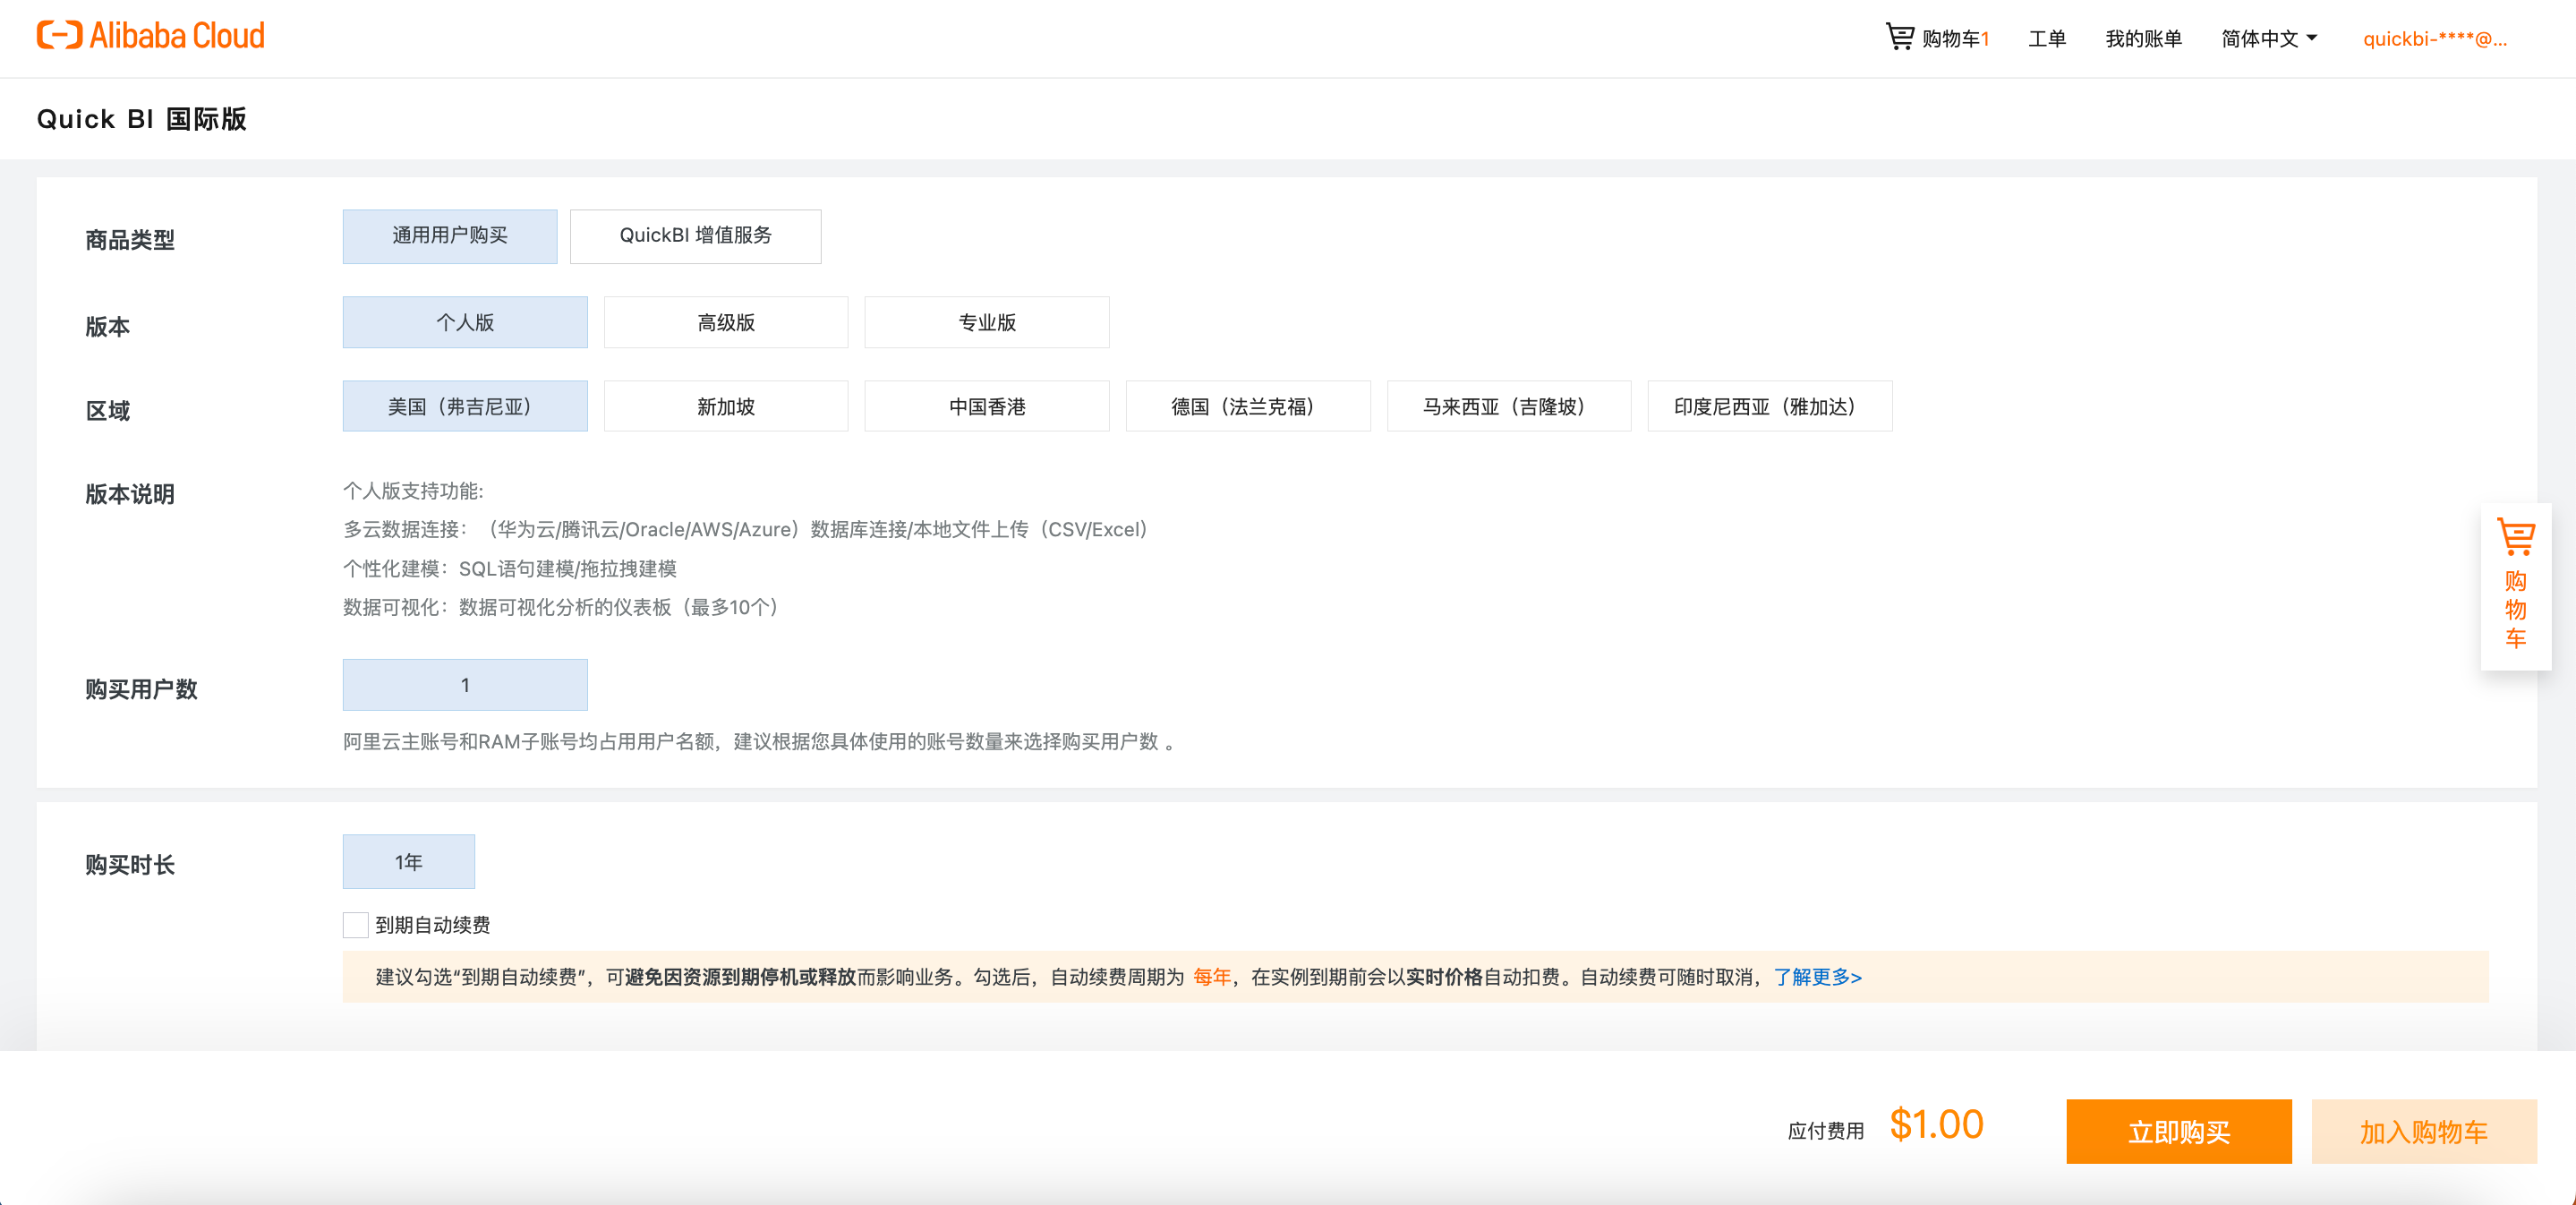2576x1205 pixels.
Task: Select region 新加坡
Action: click(726, 406)
